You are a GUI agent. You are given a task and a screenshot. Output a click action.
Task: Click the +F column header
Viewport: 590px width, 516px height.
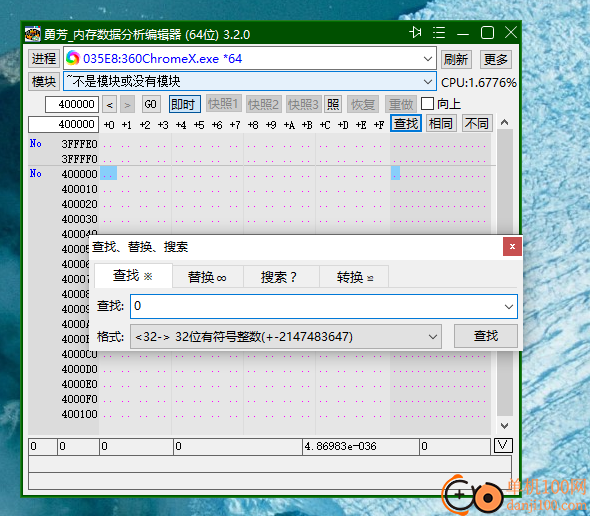click(379, 125)
